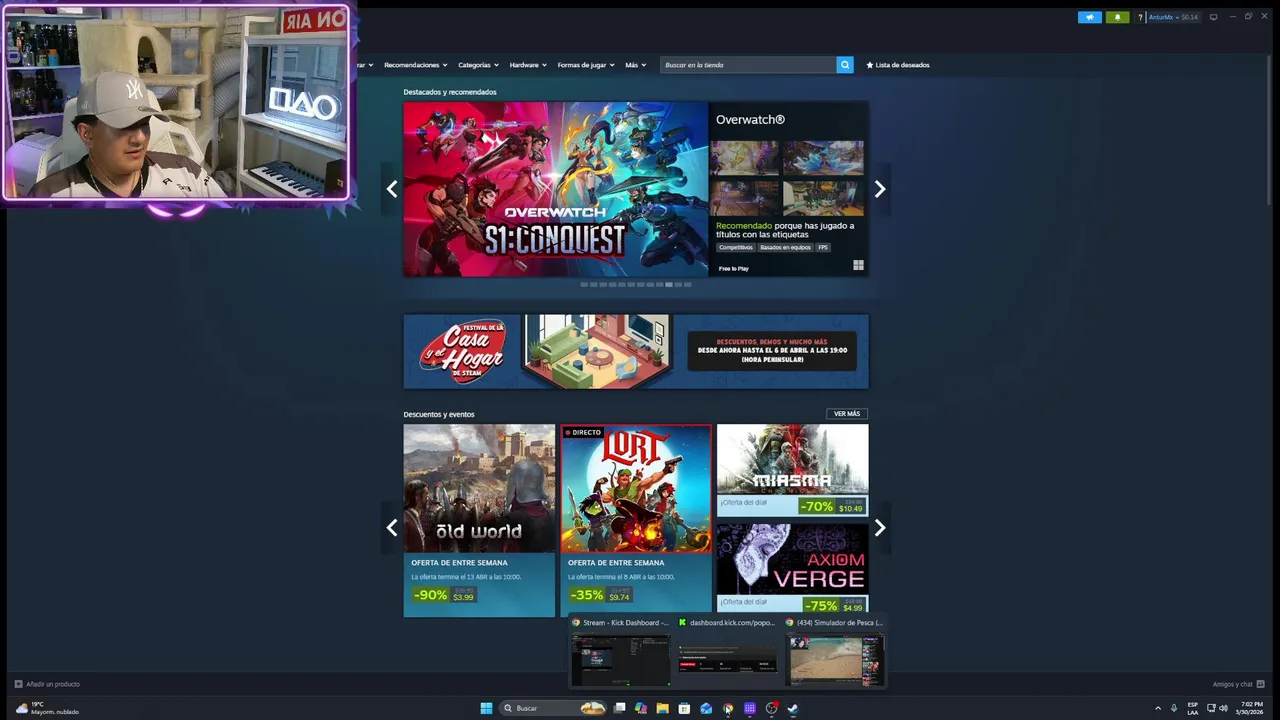The image size is (1280, 720).
Task: Click 'Añadir un producto' plus icon
Action: (x=18, y=684)
